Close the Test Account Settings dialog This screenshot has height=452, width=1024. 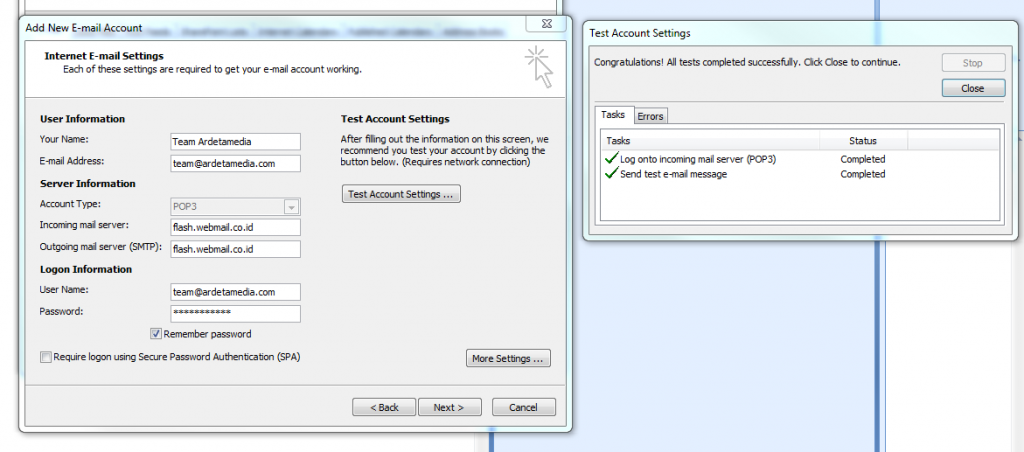point(972,88)
